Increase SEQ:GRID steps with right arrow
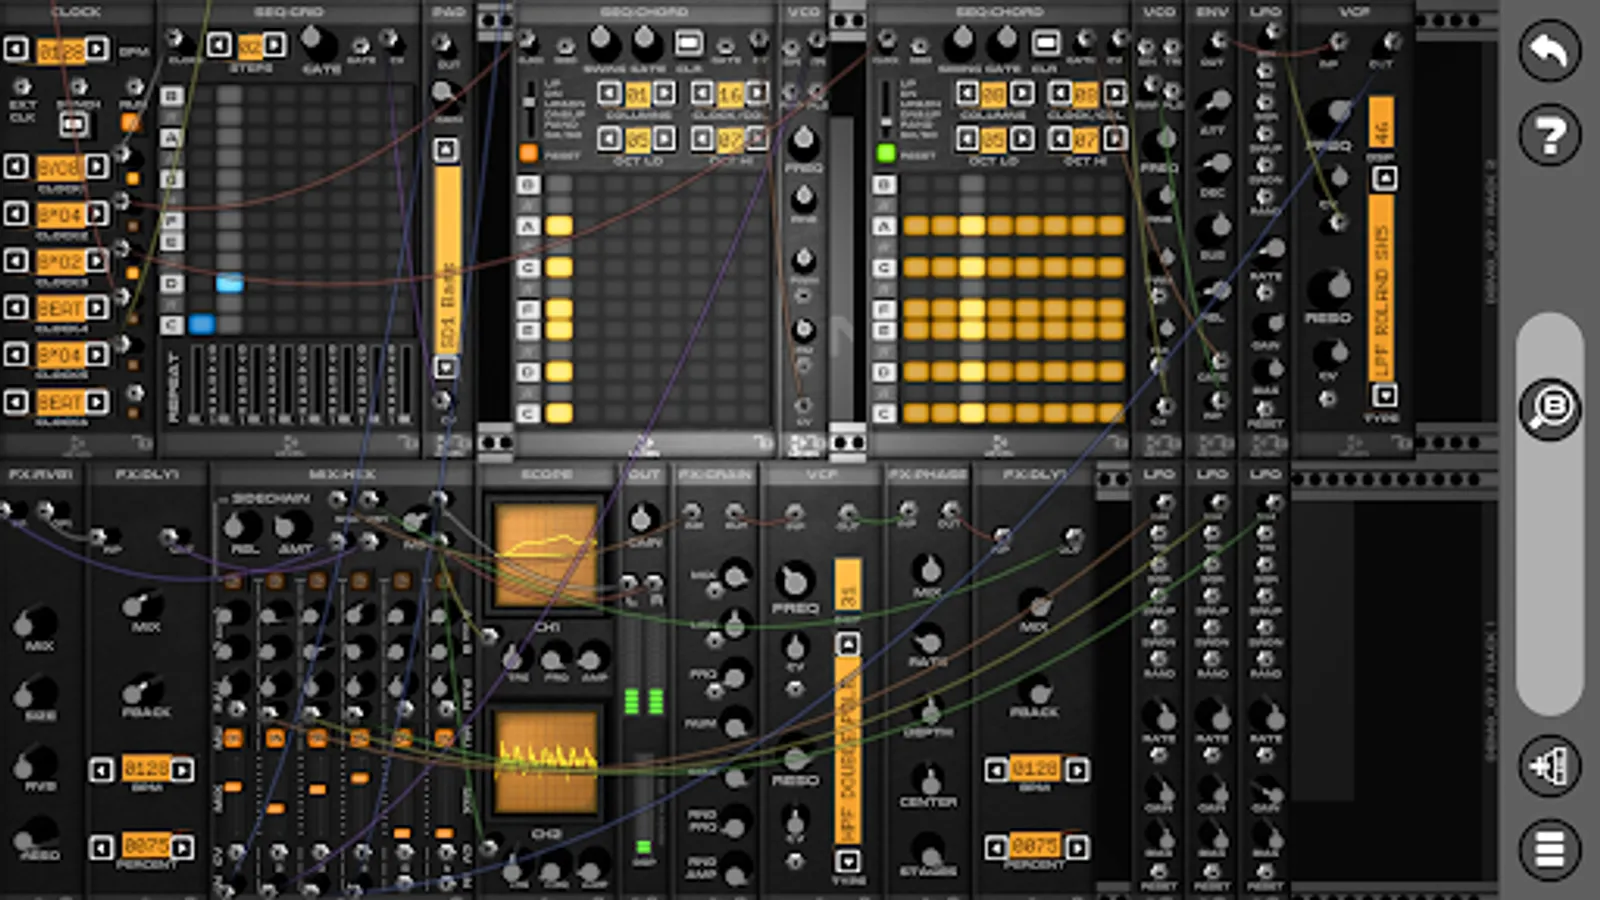The width and height of the screenshot is (1600, 900). coord(274,44)
